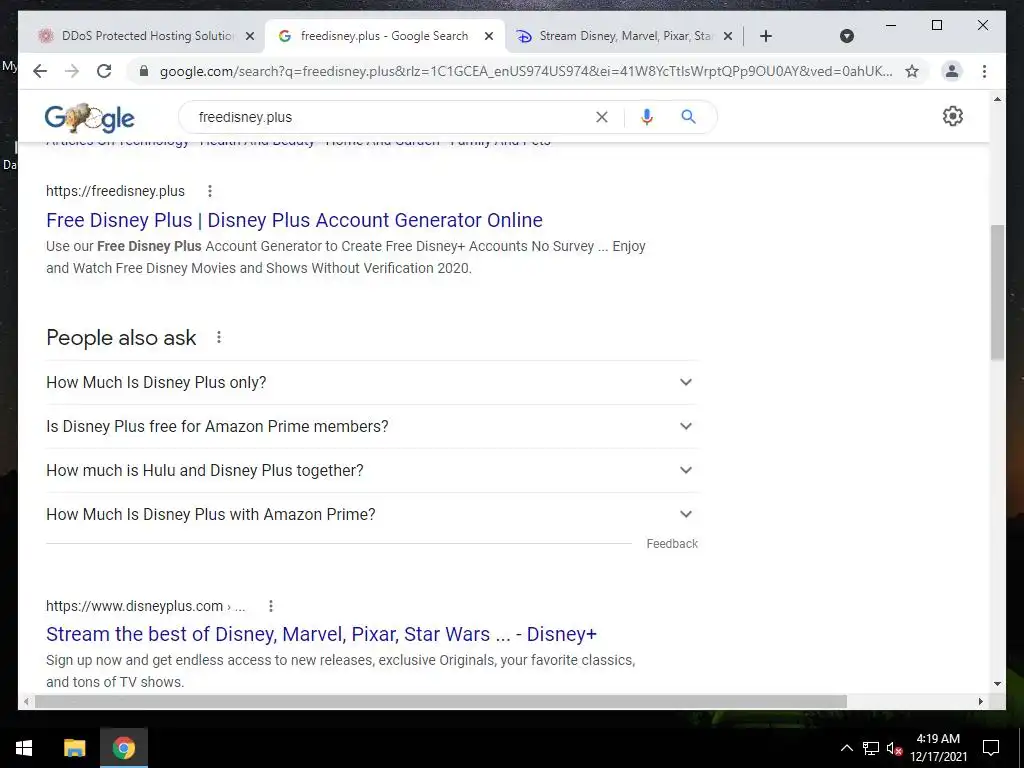Screen dimensions: 1024x768
Task: Close the Stream Disney, Marvel tab
Action: pyautogui.click(x=728, y=36)
